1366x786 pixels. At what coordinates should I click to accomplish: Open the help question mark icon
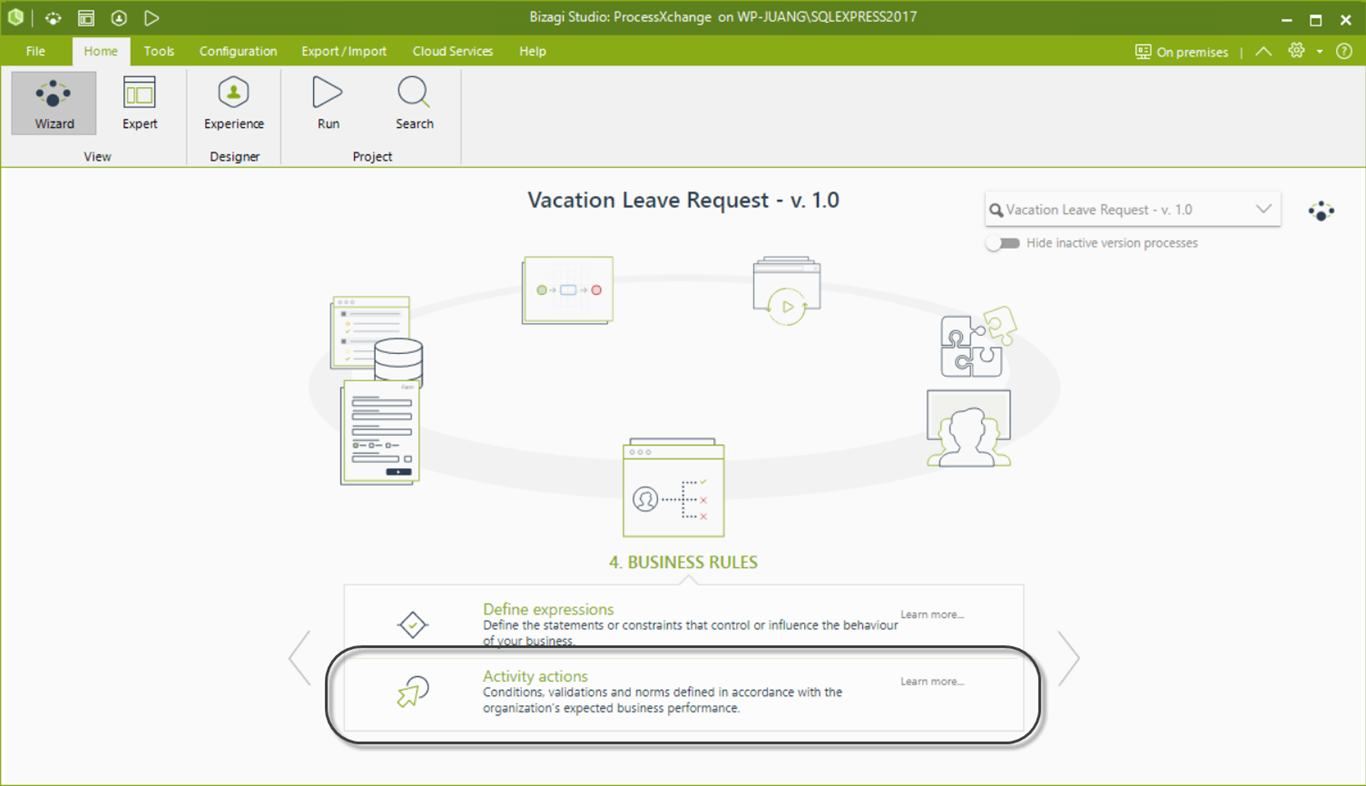(x=1344, y=51)
